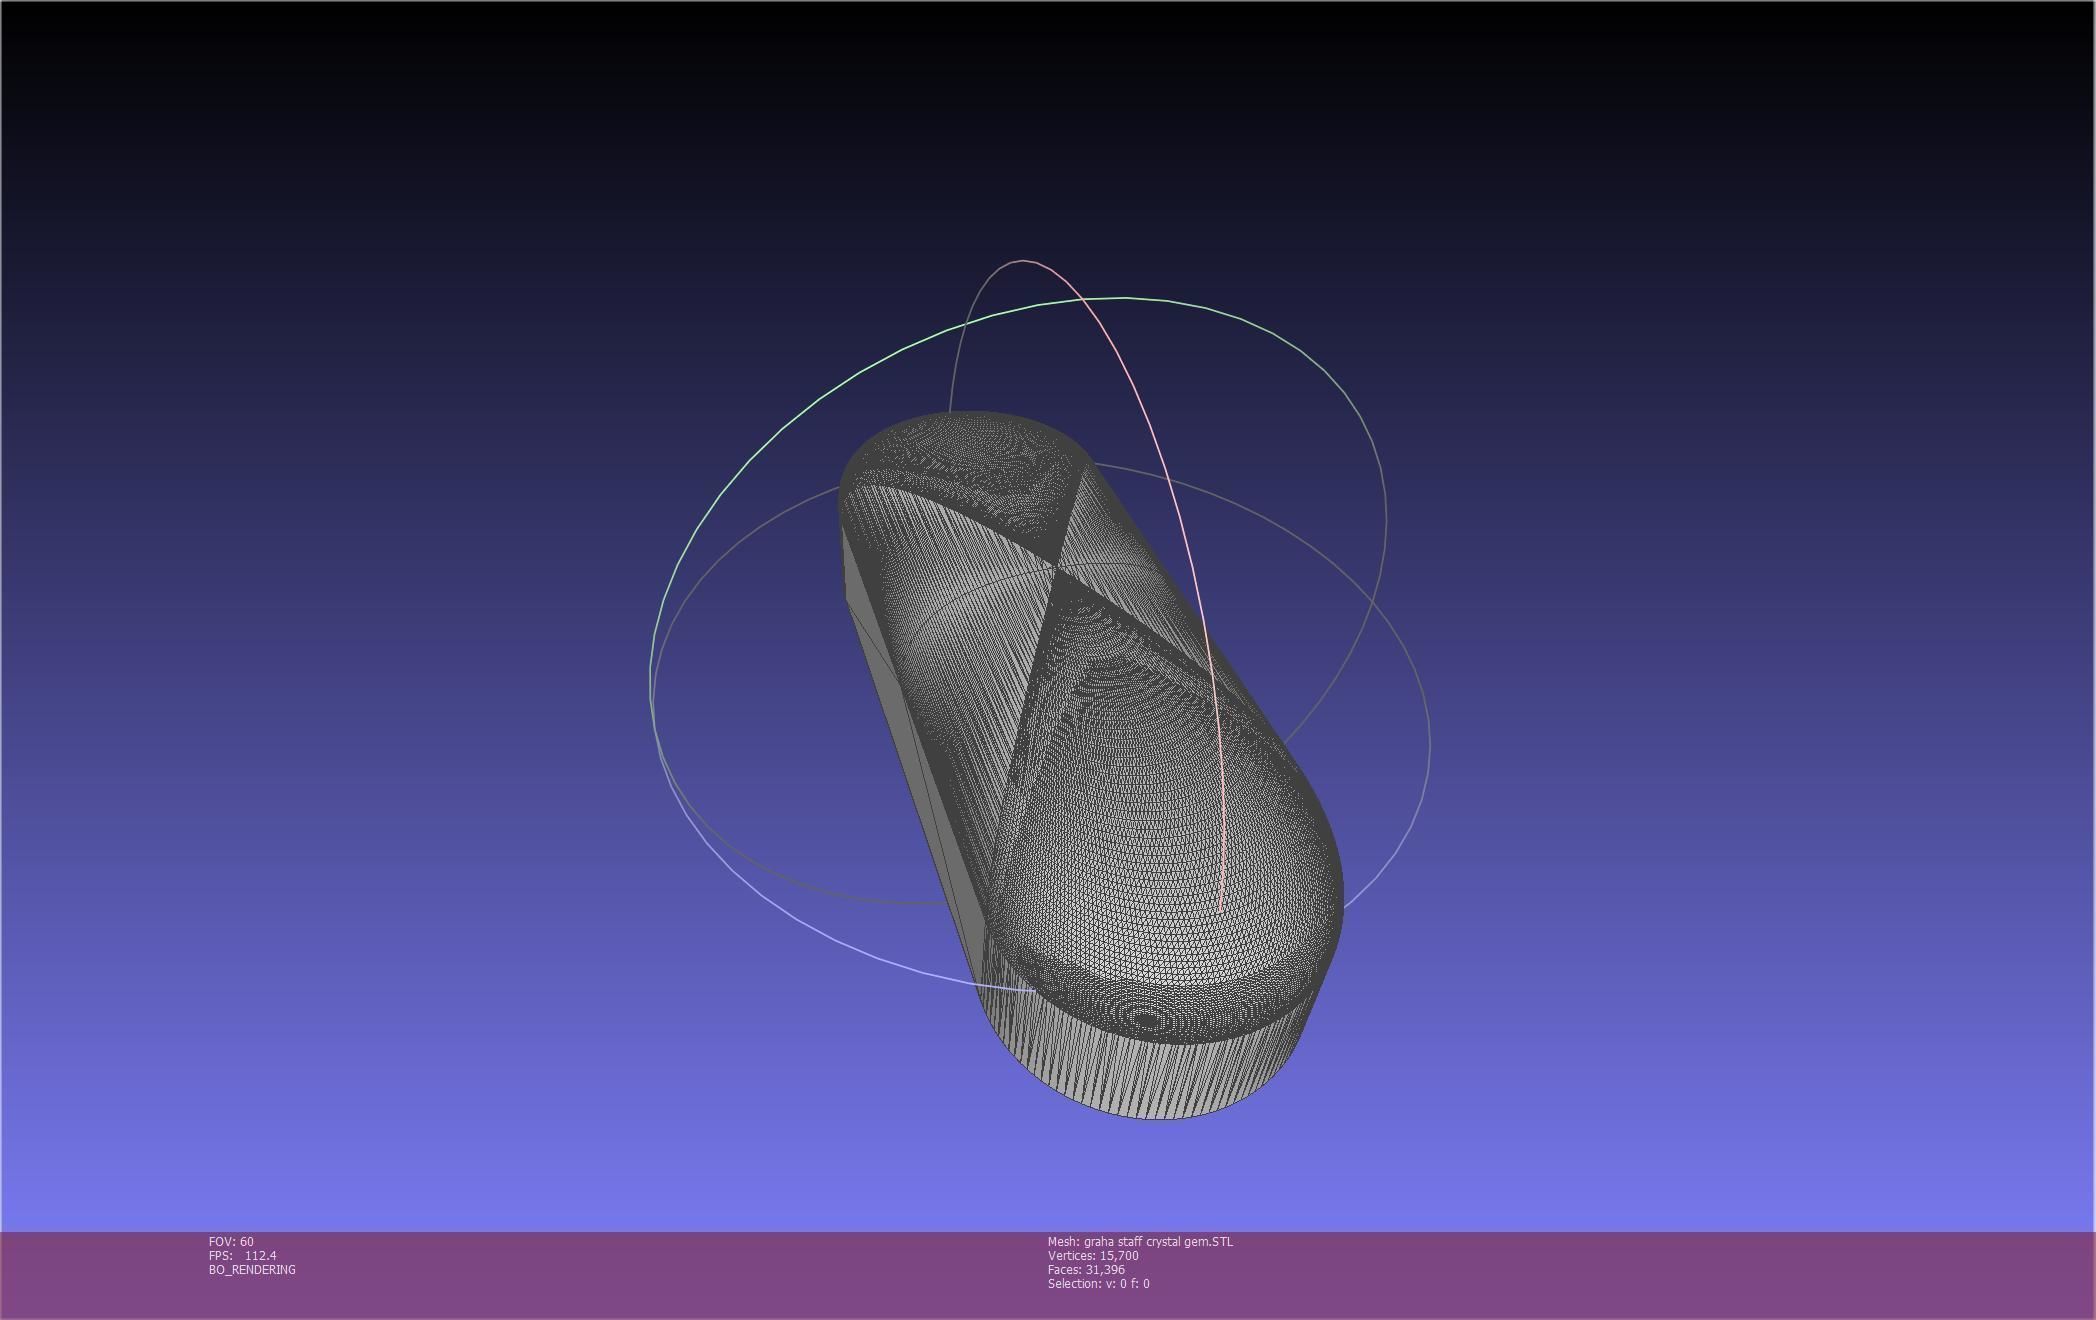
Task: Click the Selection: v: 0 f: 0 text
Action: click(x=1098, y=1284)
